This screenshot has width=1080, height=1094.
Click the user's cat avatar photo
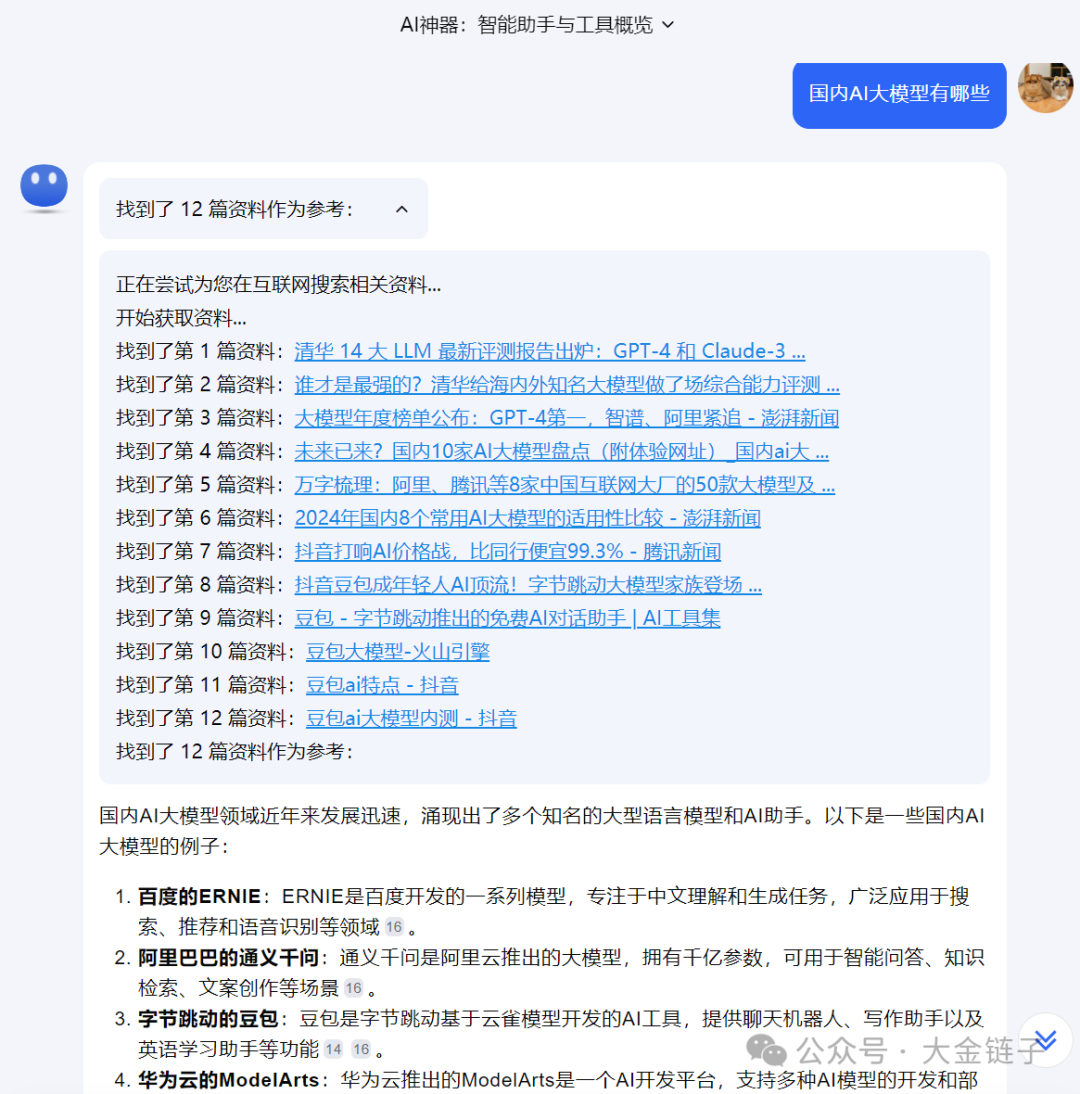click(x=1045, y=87)
